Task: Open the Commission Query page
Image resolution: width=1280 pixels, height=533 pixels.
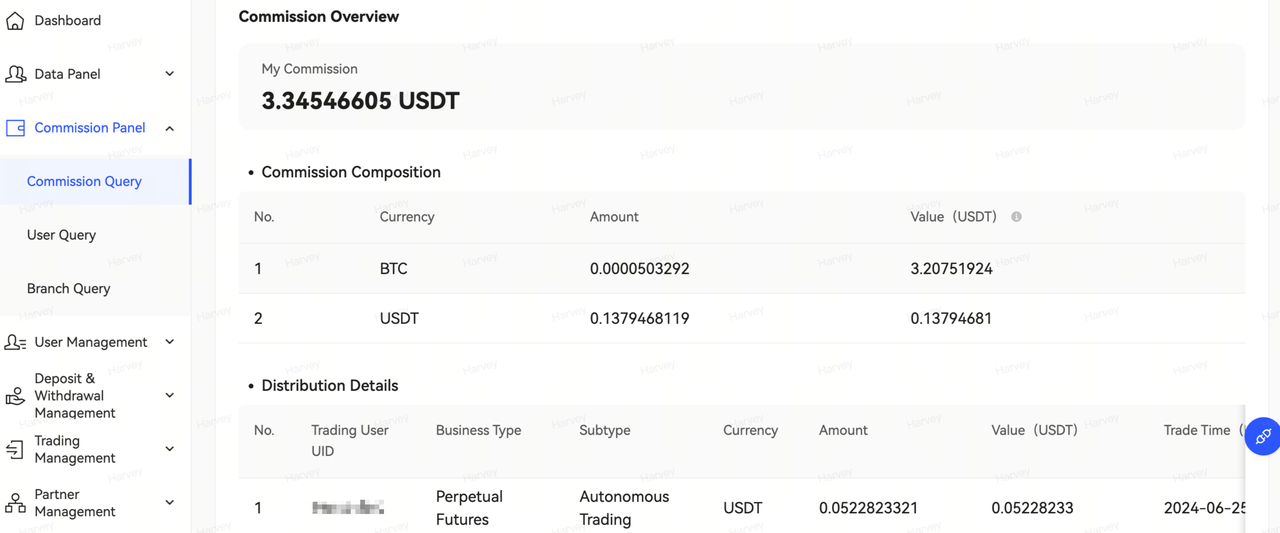Action: pyautogui.click(x=84, y=181)
